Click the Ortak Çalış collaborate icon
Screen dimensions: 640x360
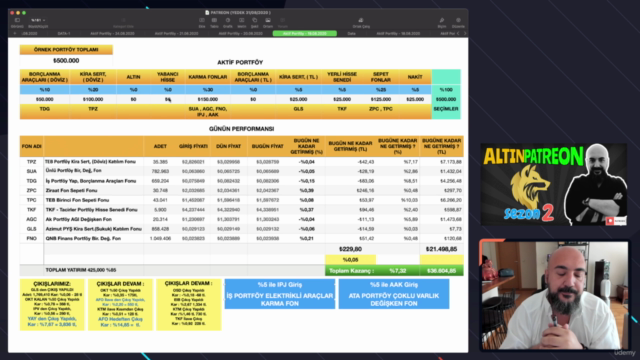(361, 20)
